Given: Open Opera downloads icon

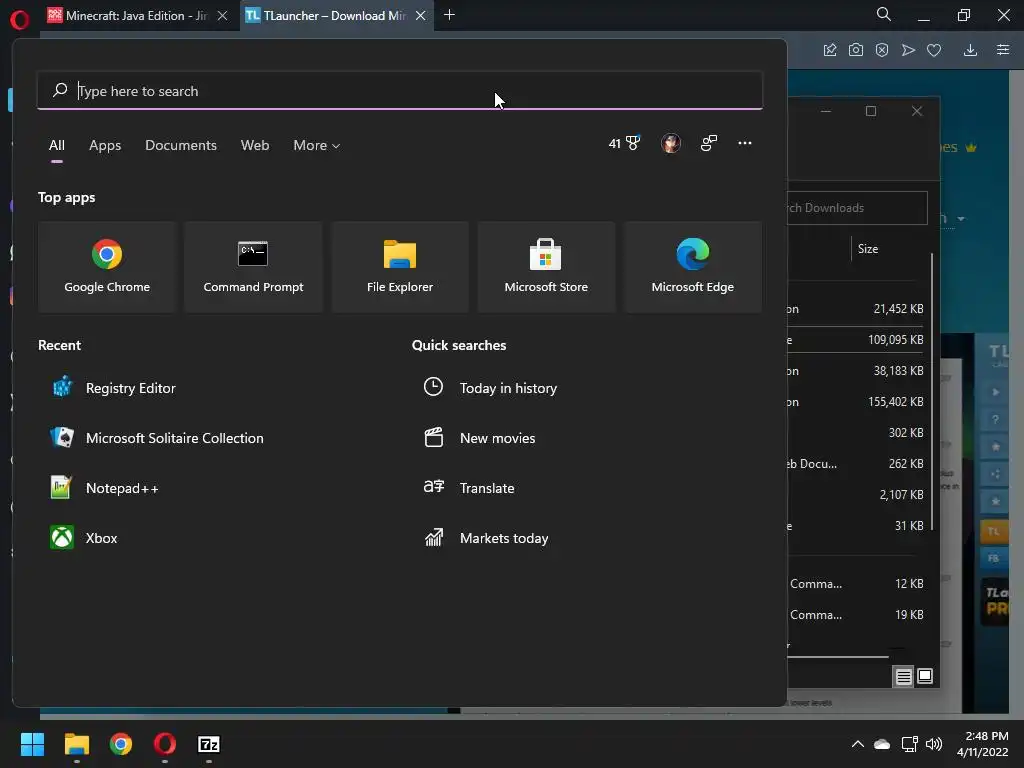Looking at the screenshot, I should point(970,50).
